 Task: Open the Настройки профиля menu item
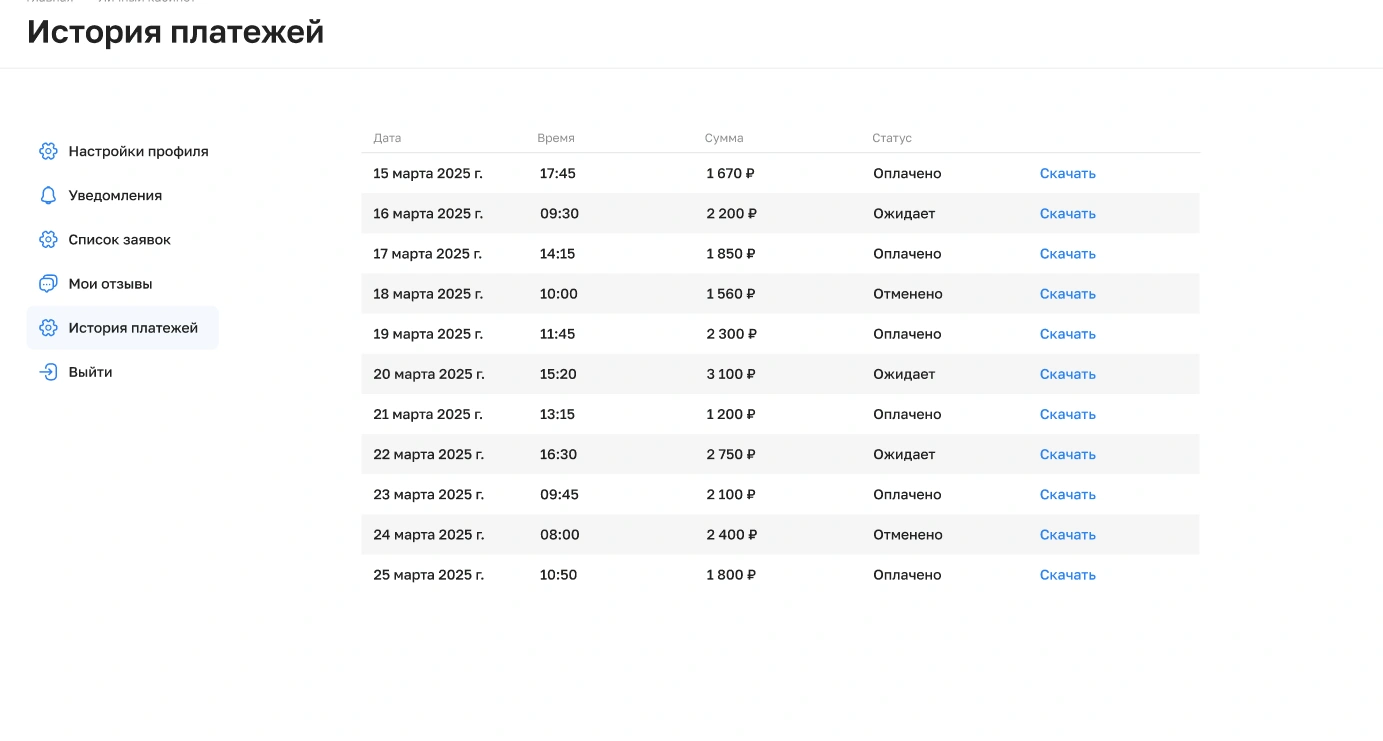click(138, 152)
